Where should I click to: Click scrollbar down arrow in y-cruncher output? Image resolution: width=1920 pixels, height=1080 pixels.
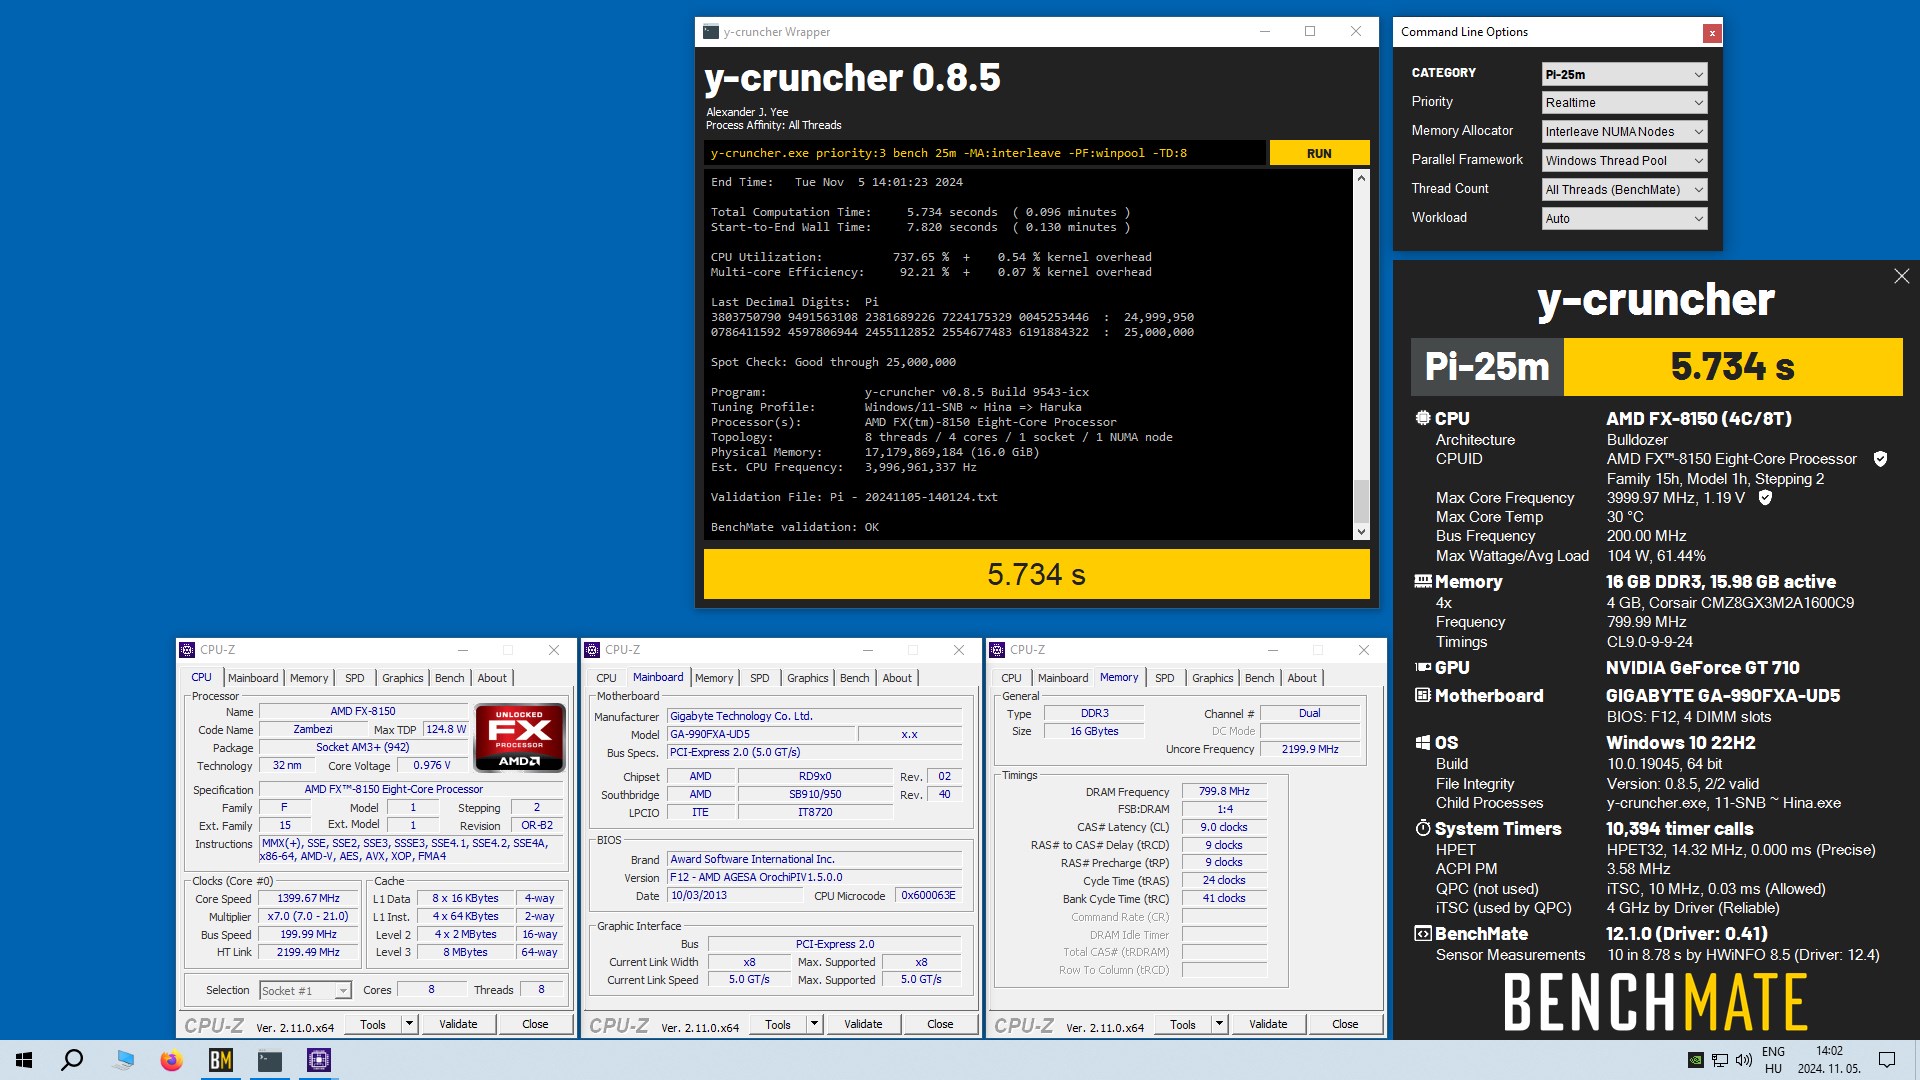pos(1361,532)
